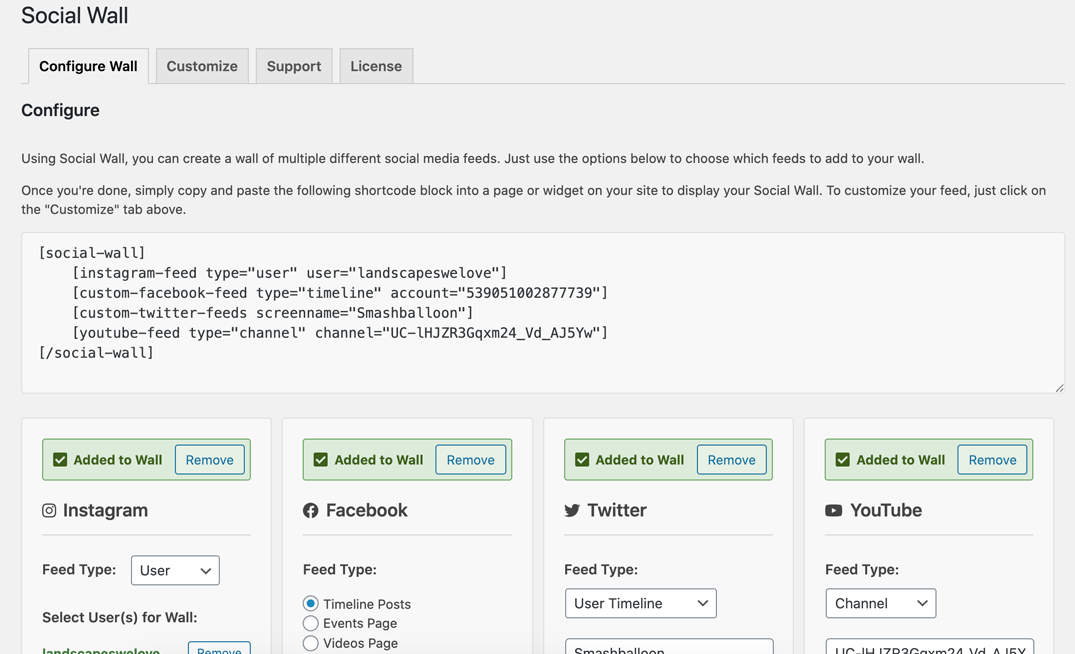Select the Events Page radio button
The height and width of the screenshot is (654, 1075).
309,623
